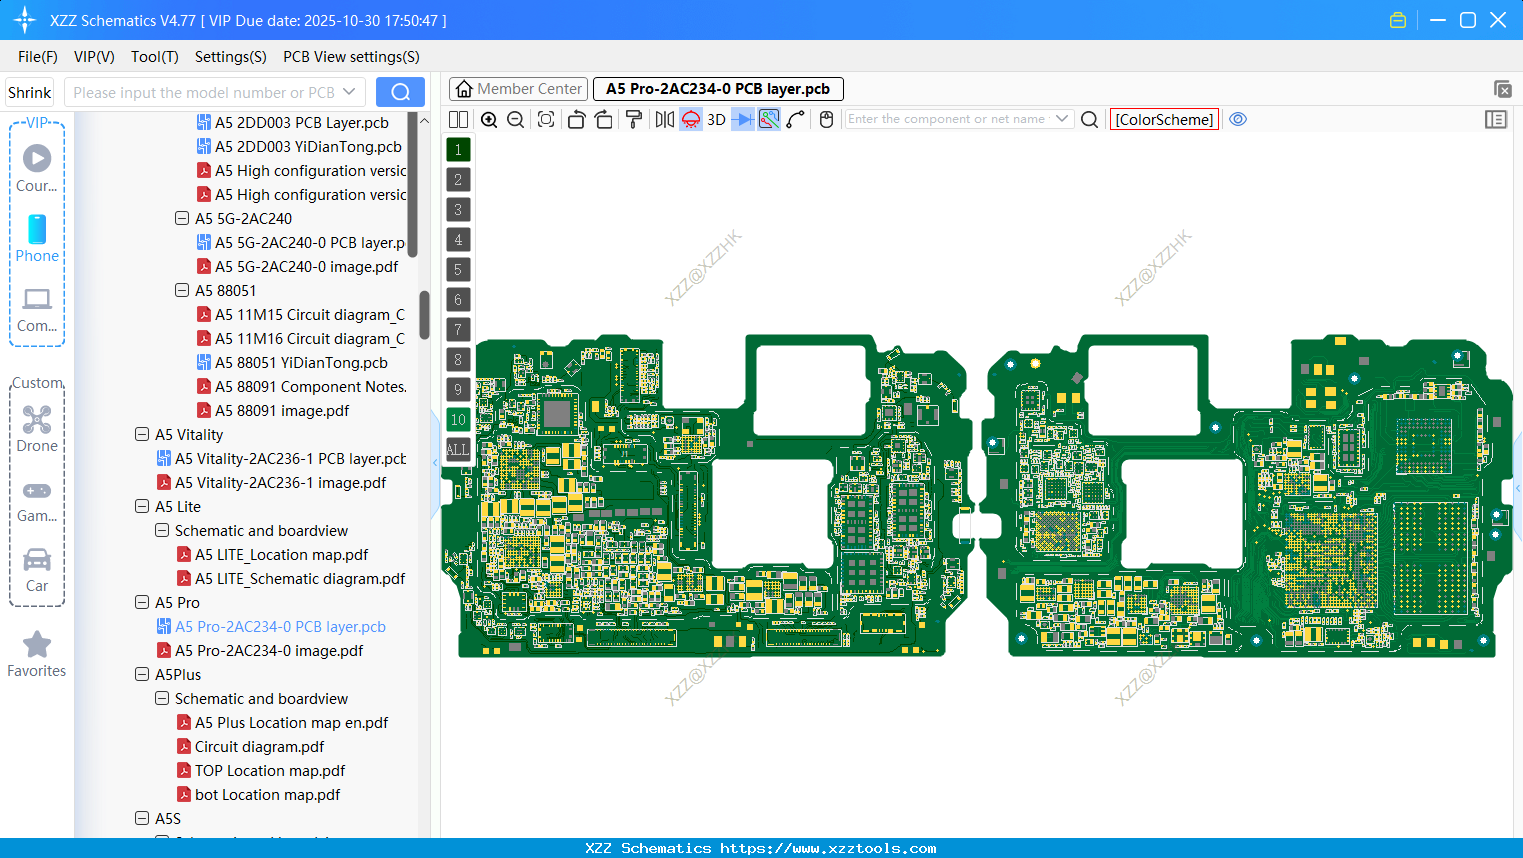1523x858 pixels.
Task: Switch to A5 Pro-2AC234-0 PCB layer tab
Action: (x=718, y=89)
